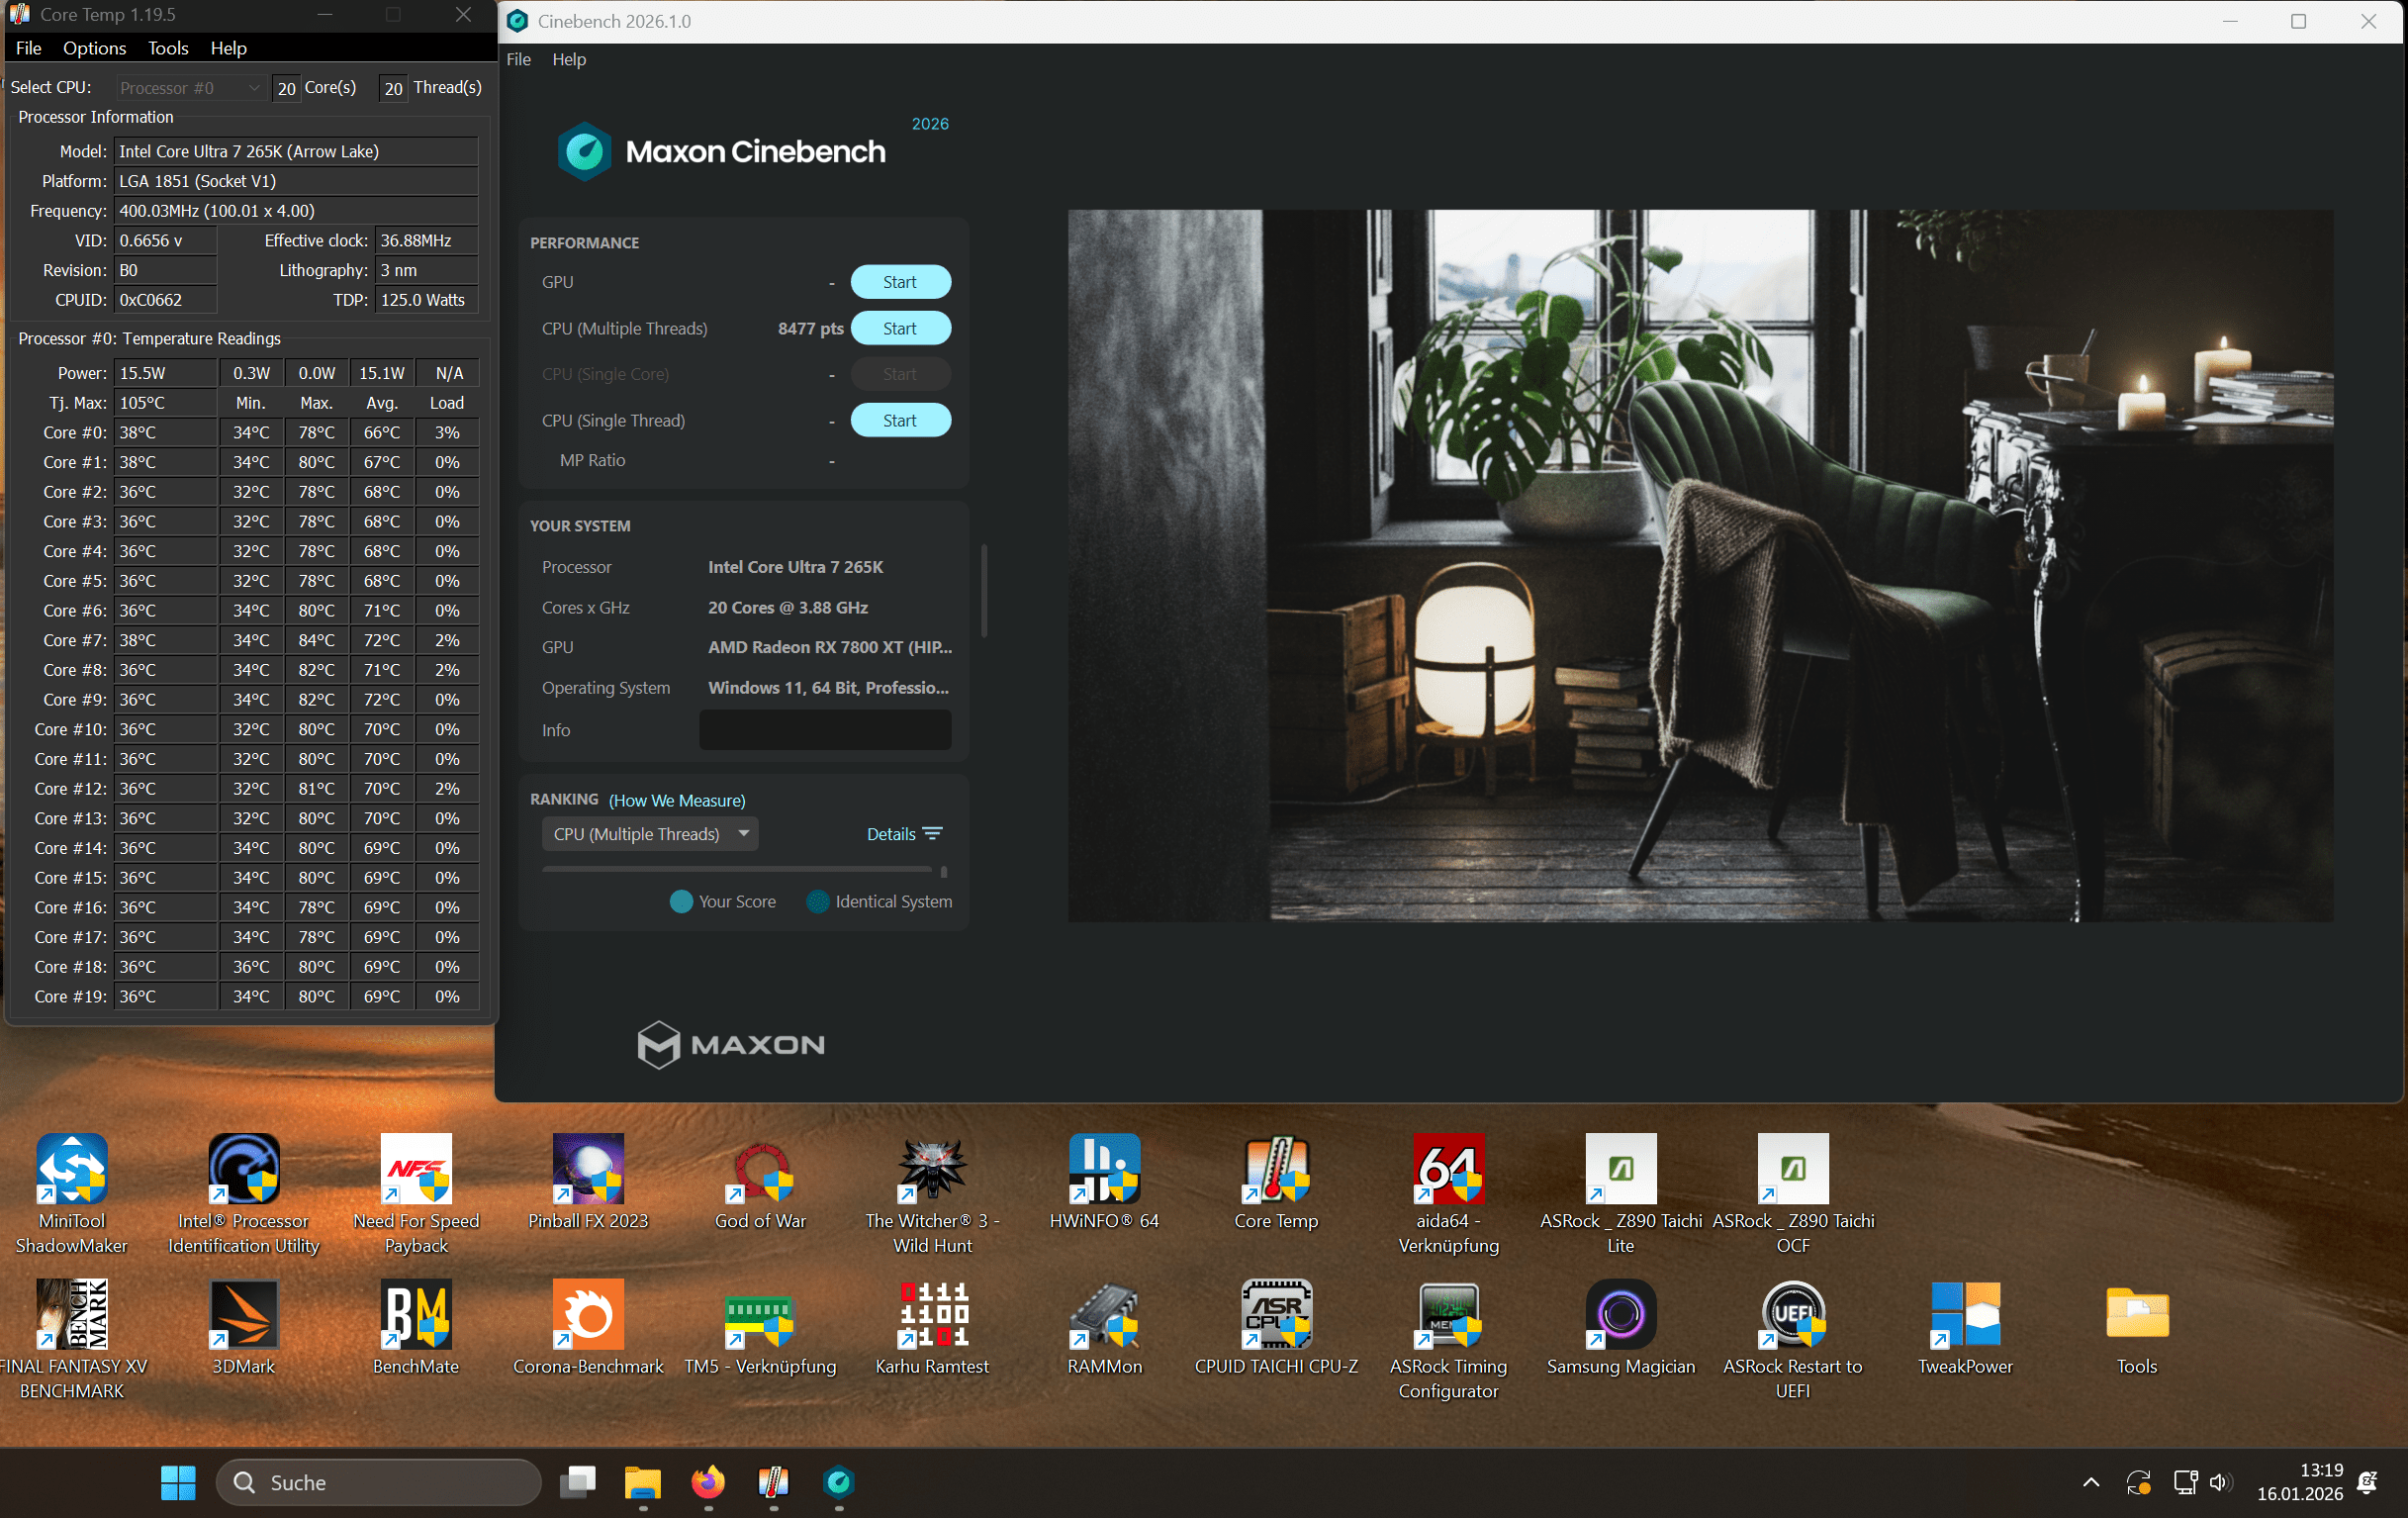Open the BenchMate desktop icon
2408x1518 pixels.
click(415, 1314)
